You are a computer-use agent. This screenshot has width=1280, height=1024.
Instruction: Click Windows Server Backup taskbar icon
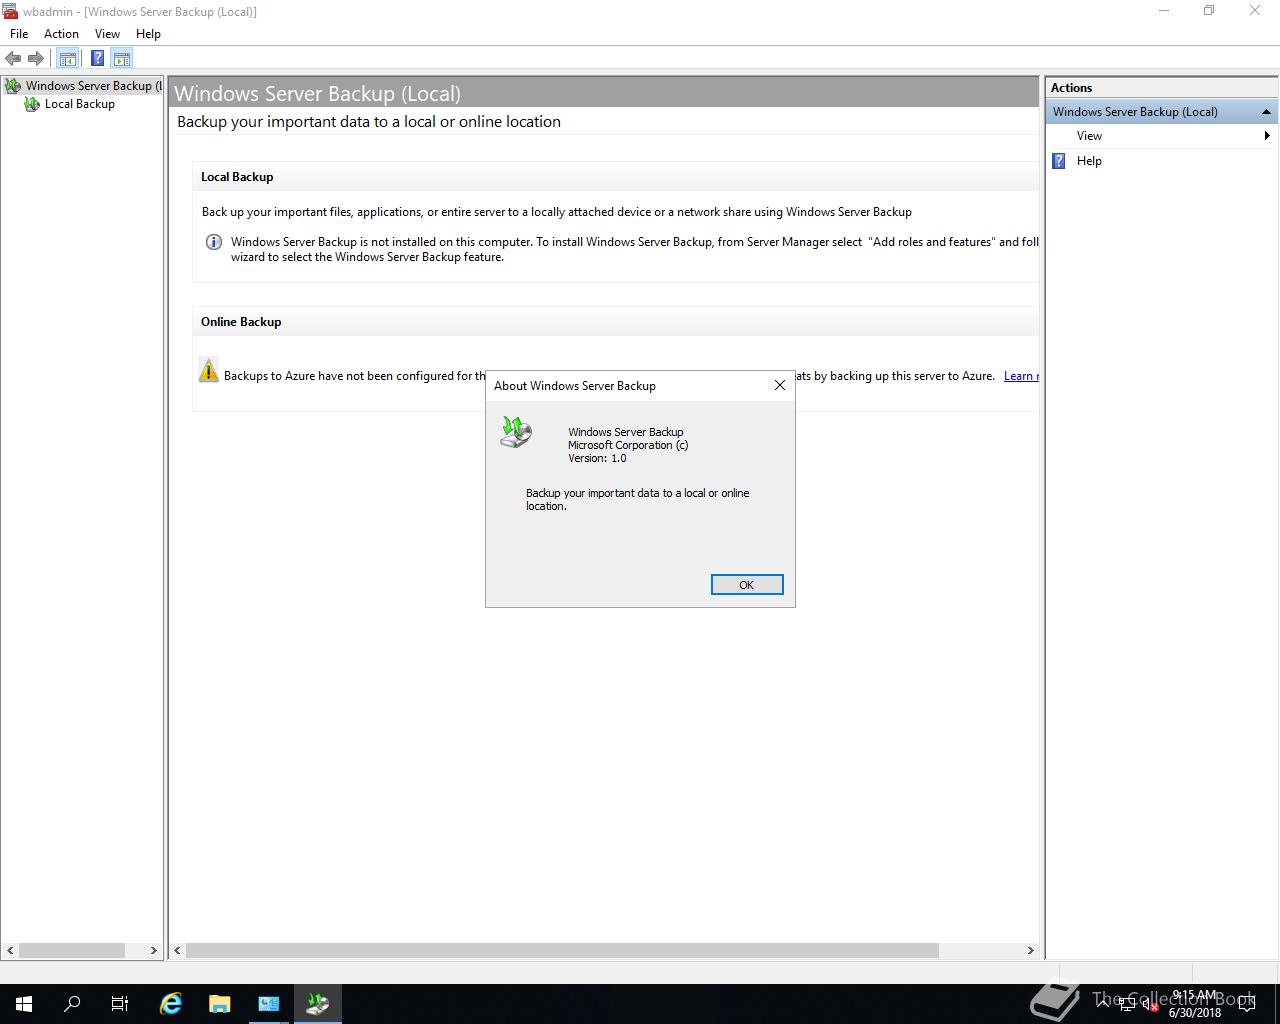(318, 1004)
